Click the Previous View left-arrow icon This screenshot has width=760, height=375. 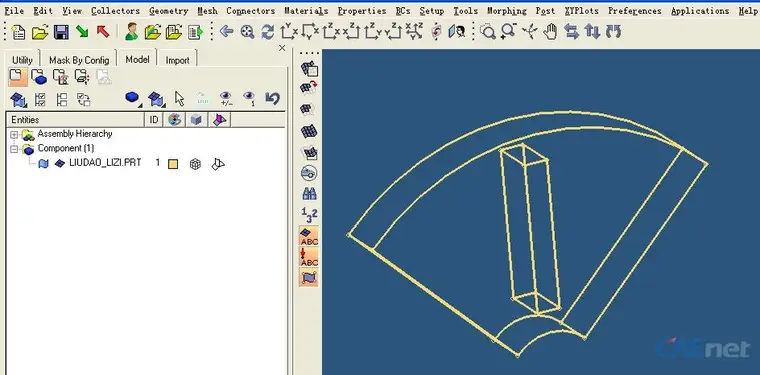click(226, 32)
